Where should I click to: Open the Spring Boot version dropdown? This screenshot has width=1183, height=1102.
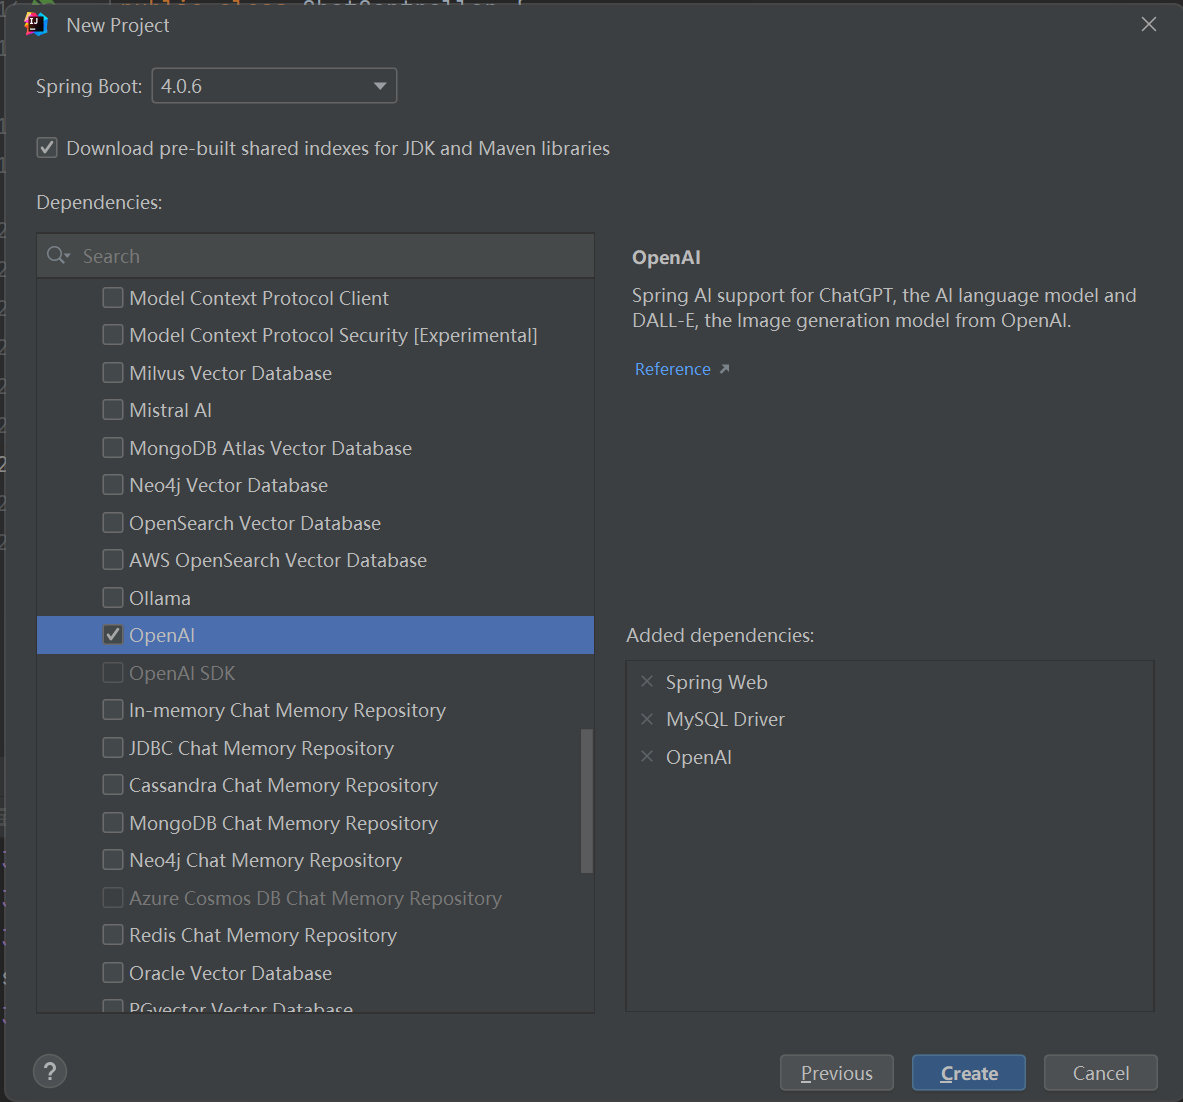[x=274, y=86]
